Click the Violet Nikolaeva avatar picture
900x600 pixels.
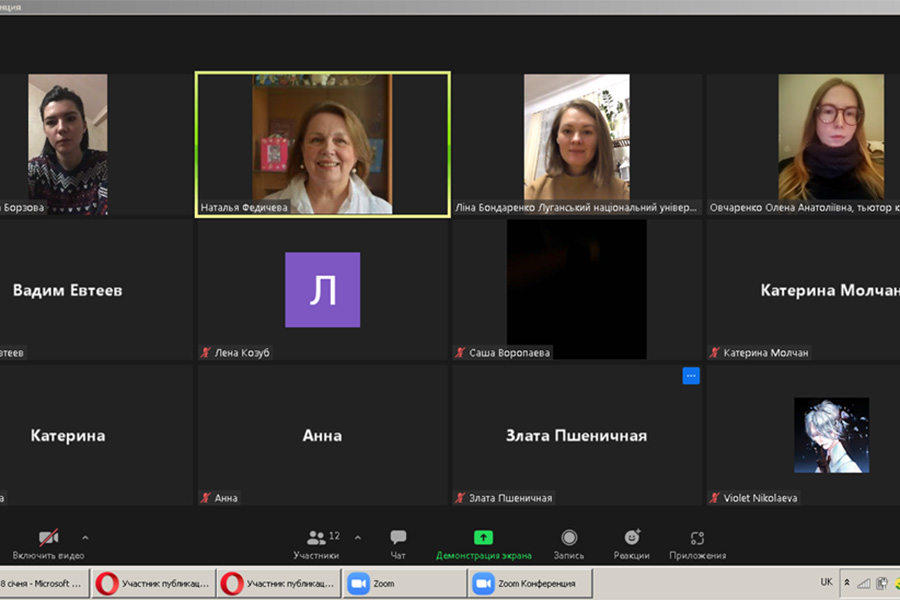[x=831, y=435]
